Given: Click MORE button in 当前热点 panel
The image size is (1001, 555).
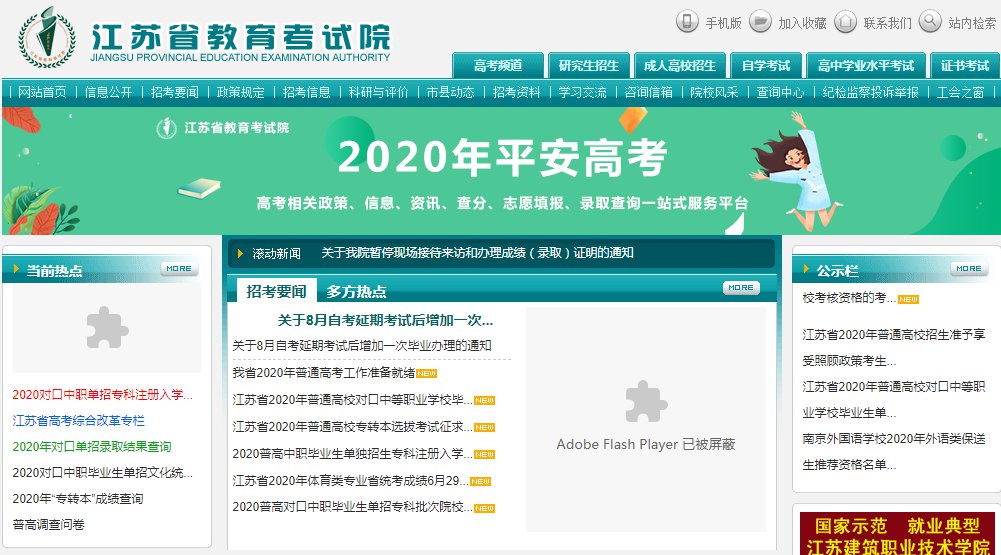Looking at the screenshot, I should [x=179, y=269].
